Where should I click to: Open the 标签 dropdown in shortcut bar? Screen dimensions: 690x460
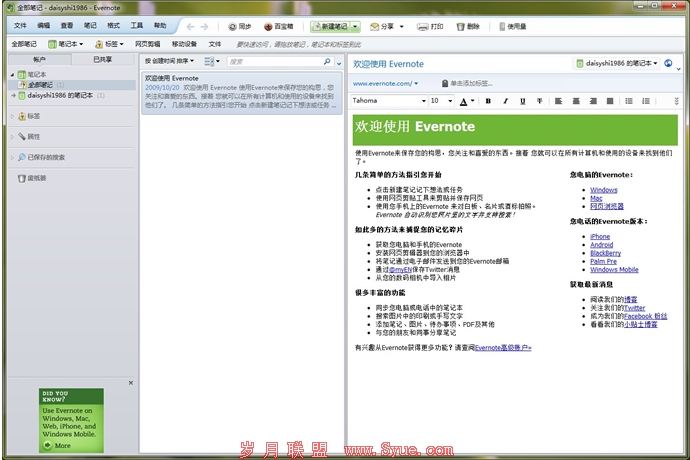(110, 44)
